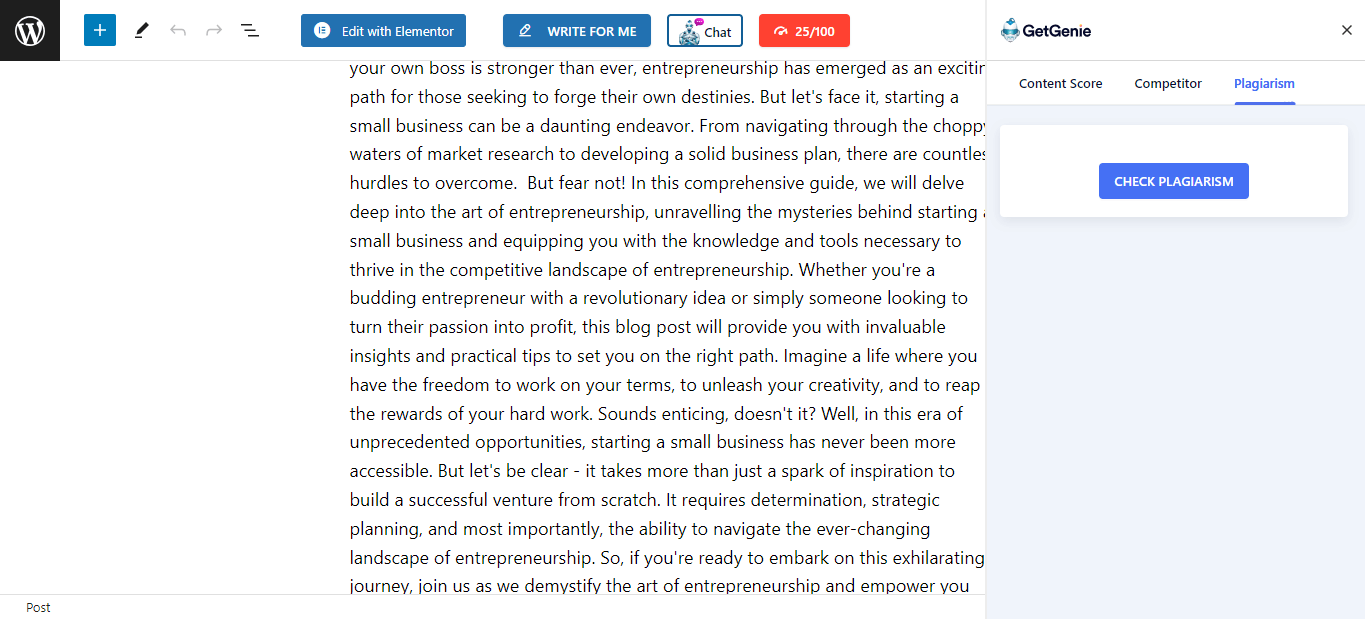Select the Plagiarism tab
This screenshot has width=1365, height=619.
[x=1264, y=84]
